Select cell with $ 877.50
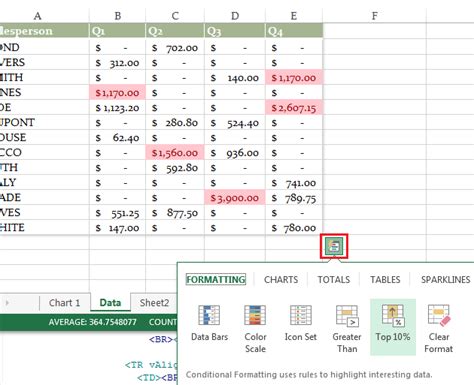474x385 pixels. (175, 213)
